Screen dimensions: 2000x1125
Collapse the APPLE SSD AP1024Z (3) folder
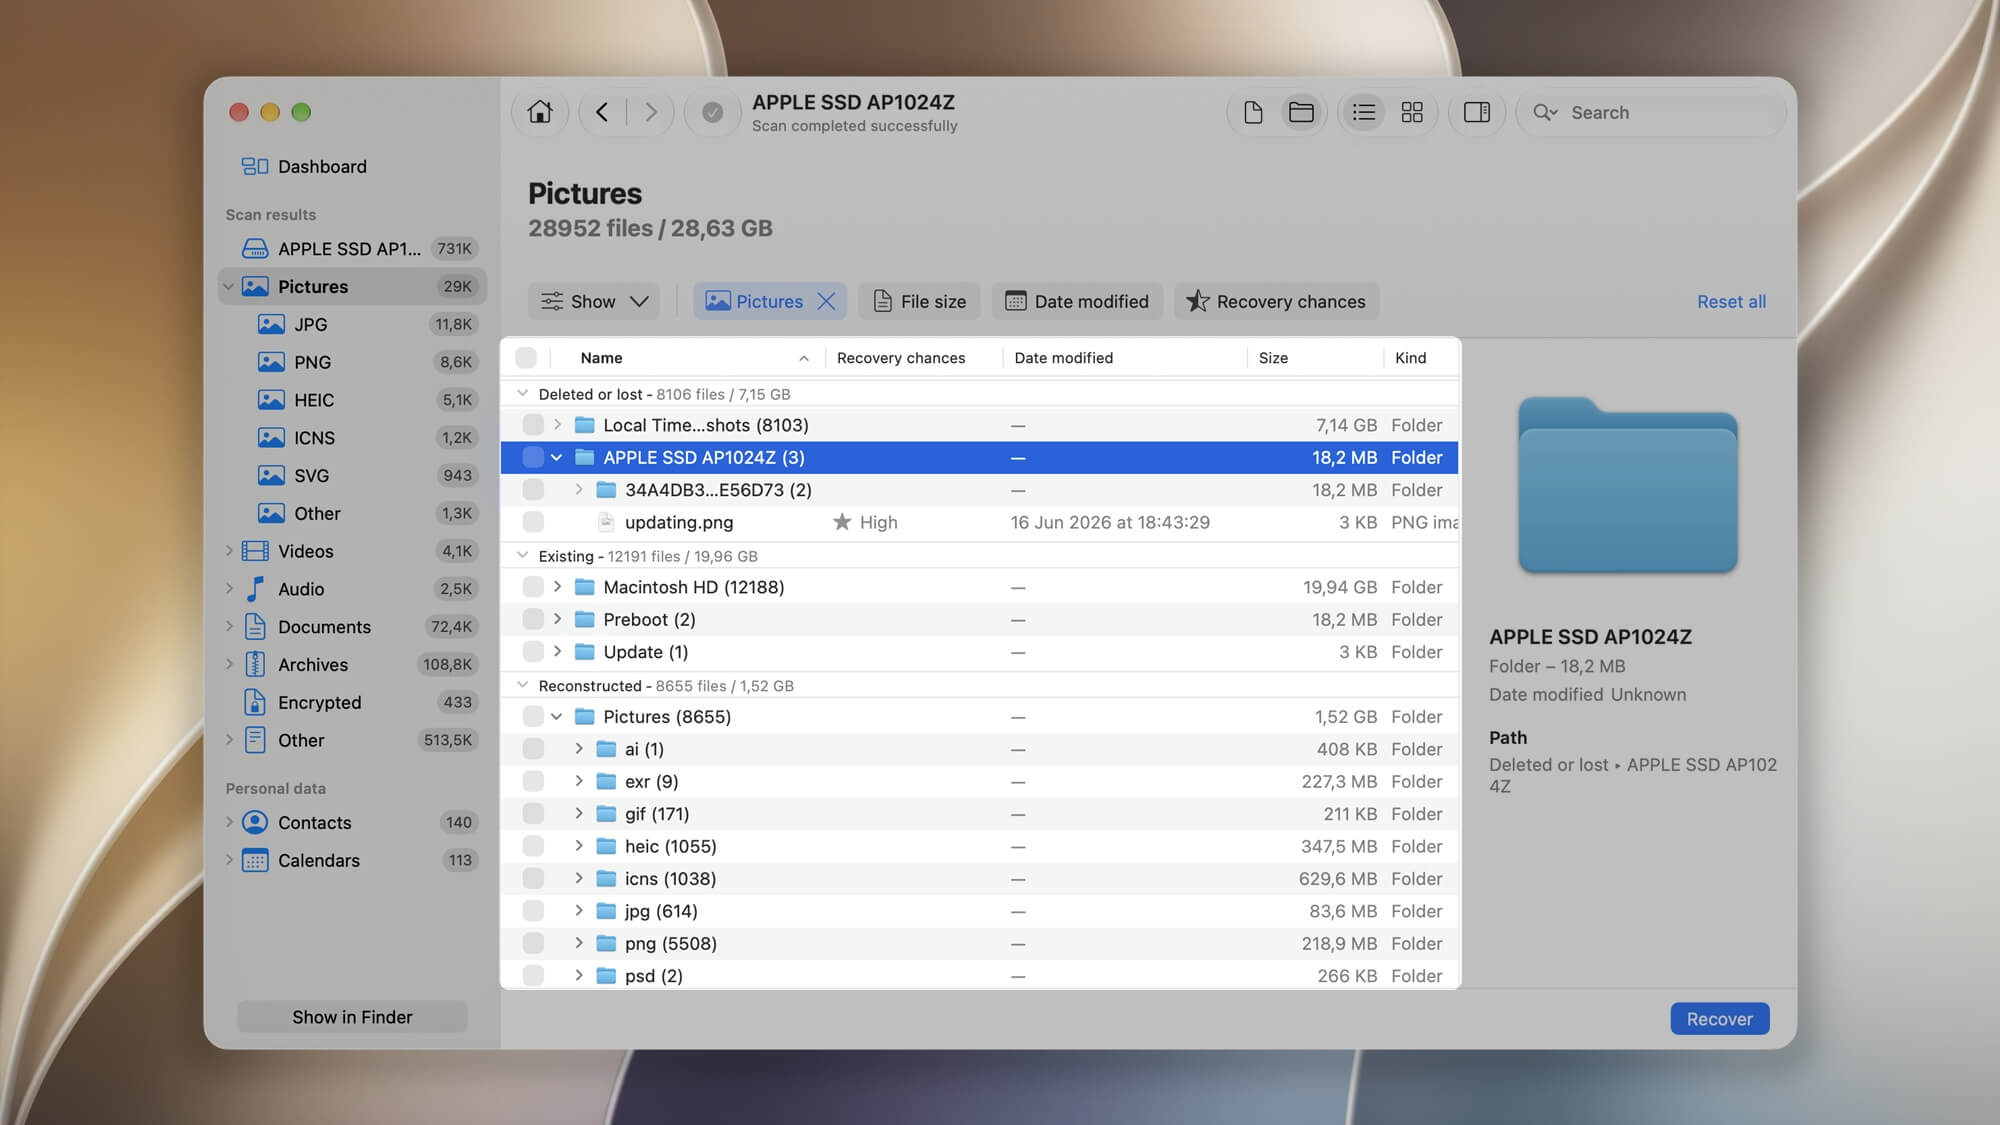(x=557, y=457)
